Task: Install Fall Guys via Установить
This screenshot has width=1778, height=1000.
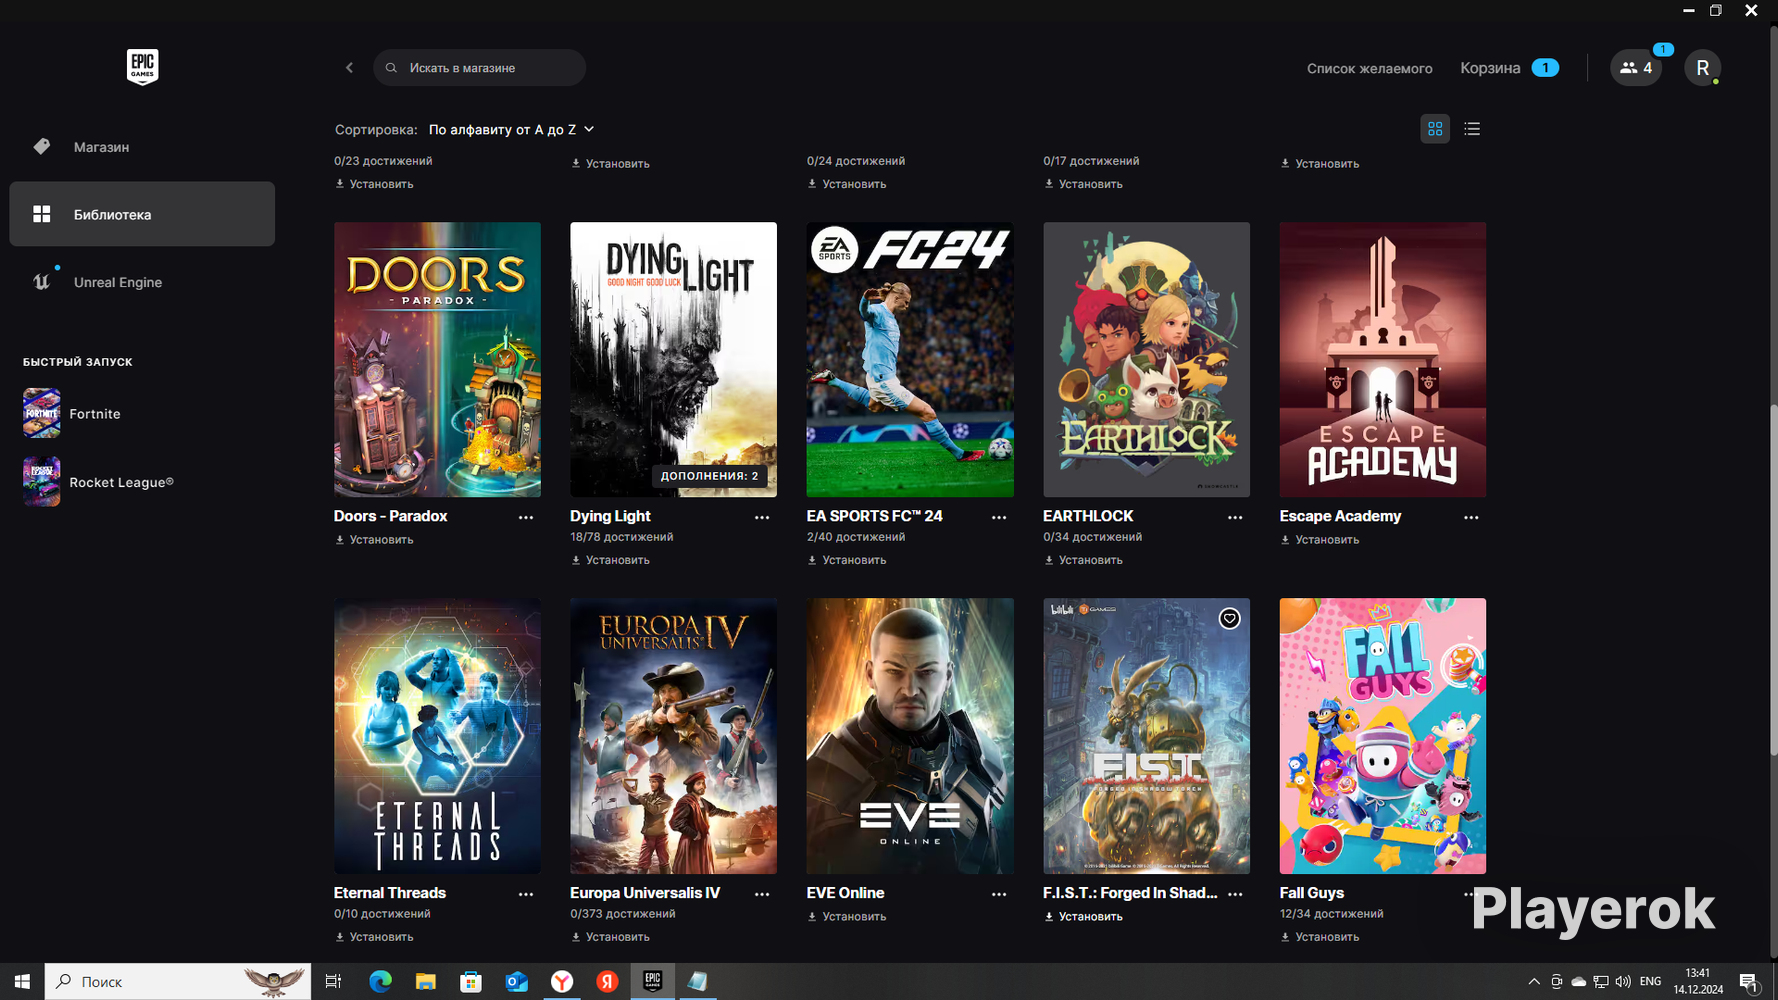Action: tap(1320, 937)
